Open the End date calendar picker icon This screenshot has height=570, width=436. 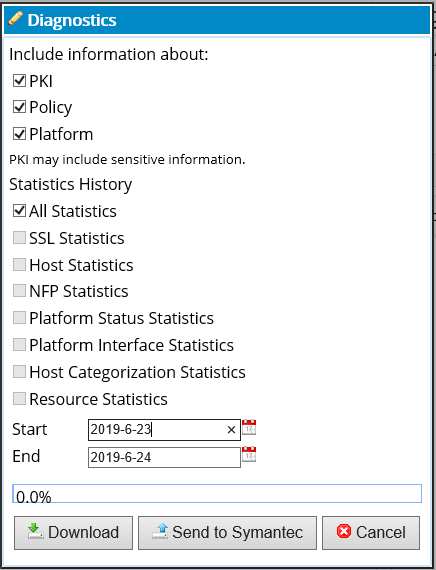[249, 454]
